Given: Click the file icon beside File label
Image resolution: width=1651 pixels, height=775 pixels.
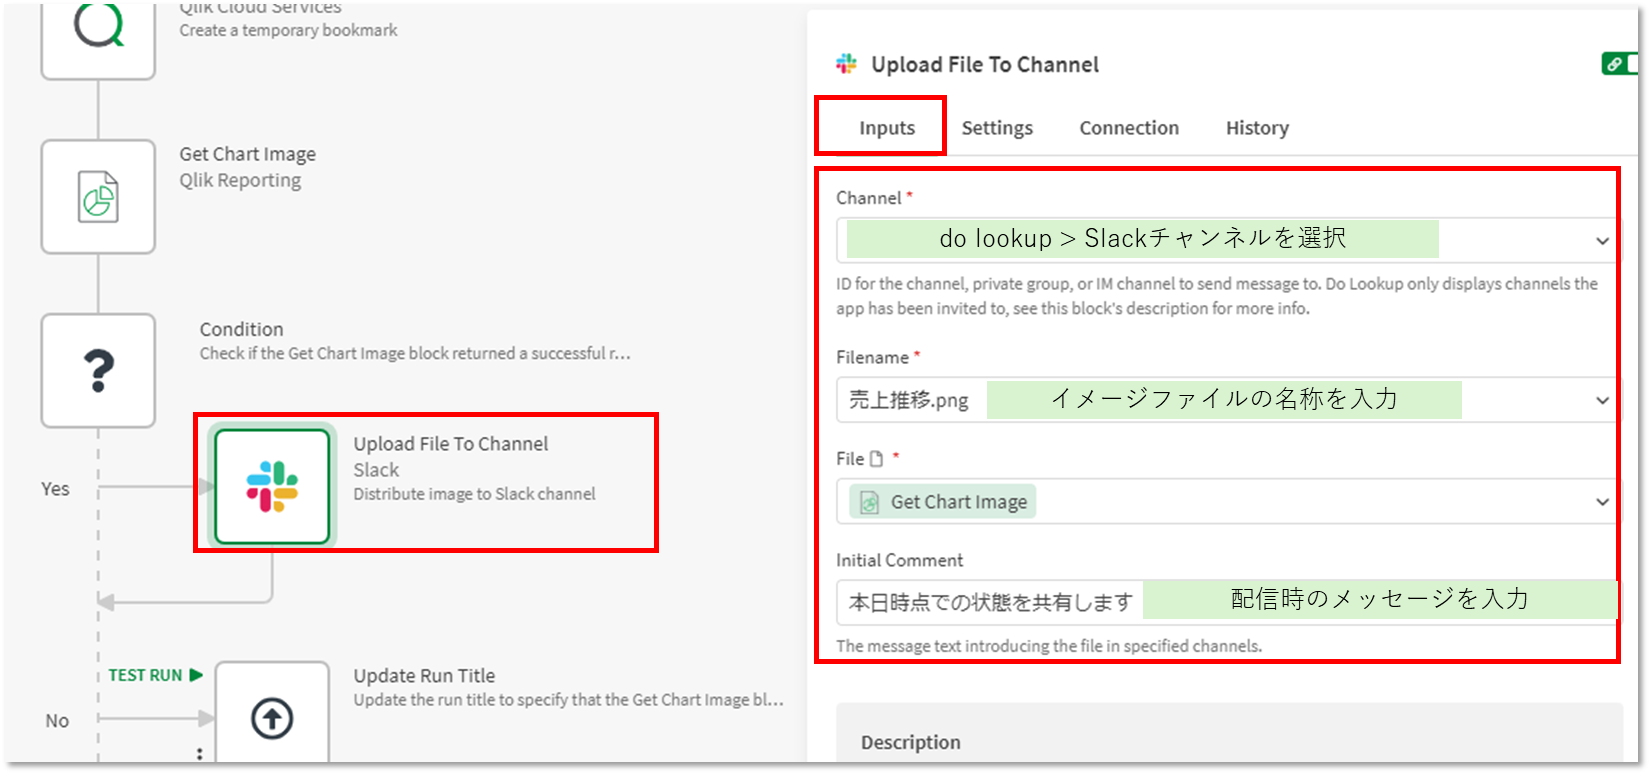Looking at the screenshot, I should pos(877,458).
